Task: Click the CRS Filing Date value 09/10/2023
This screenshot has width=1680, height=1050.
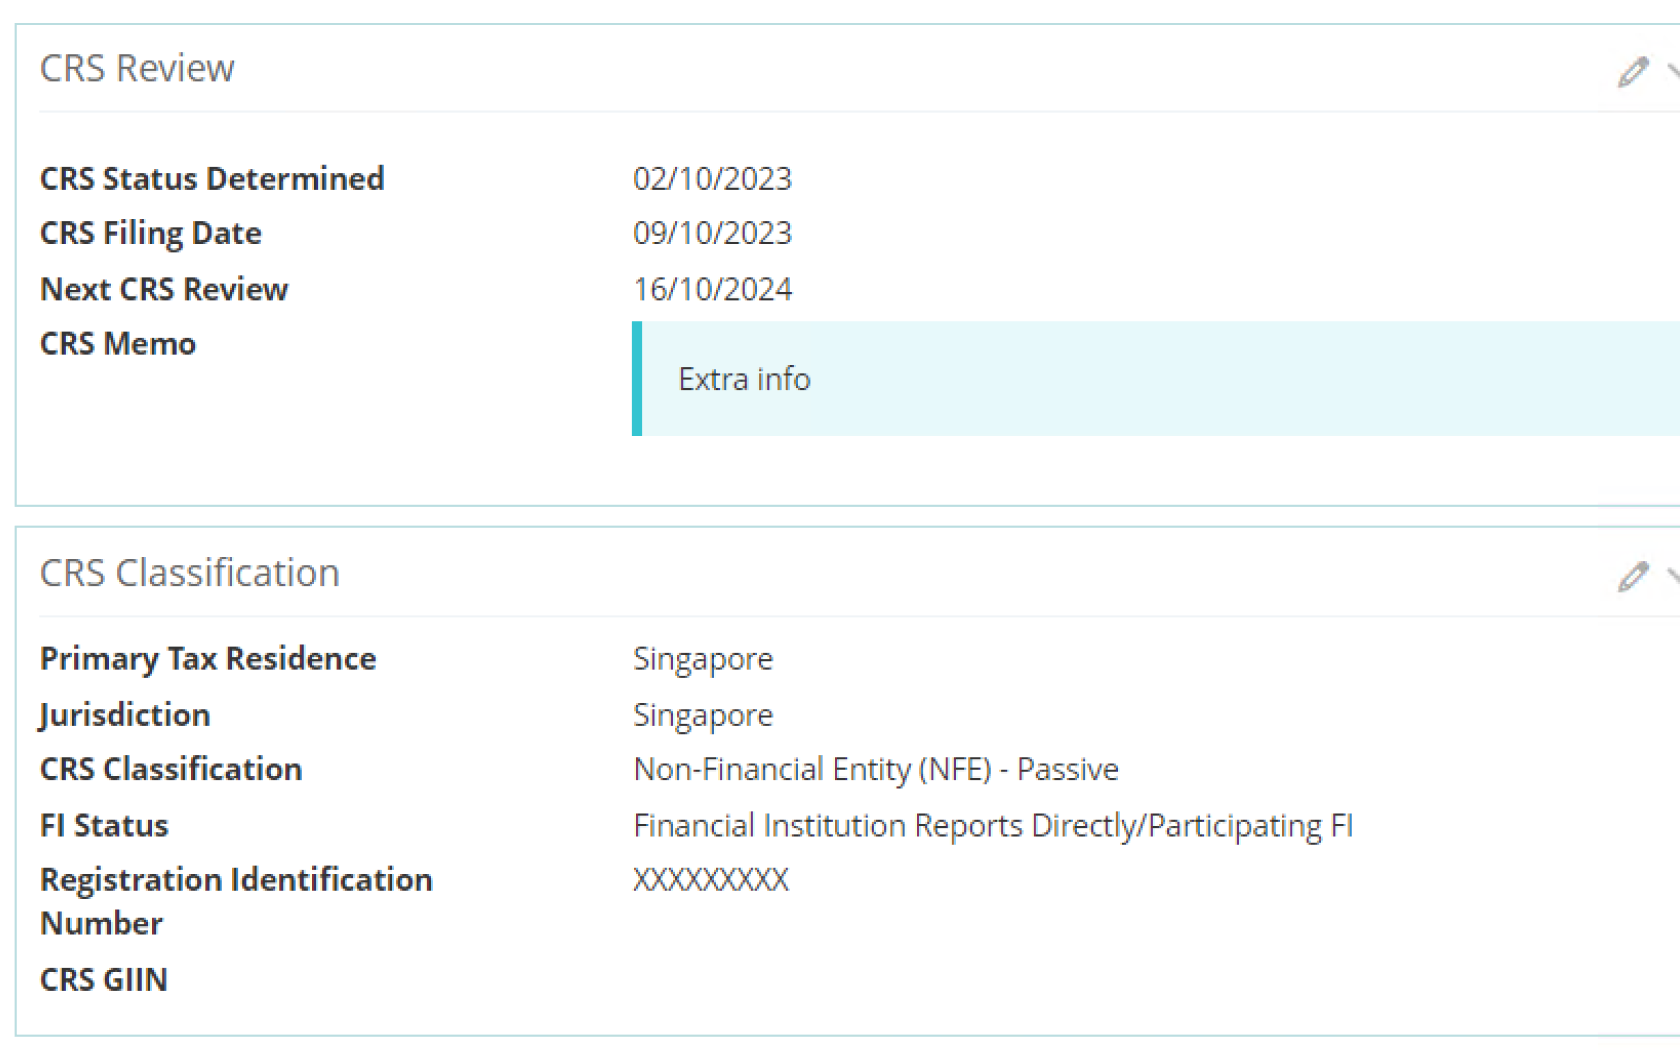Action: [712, 233]
